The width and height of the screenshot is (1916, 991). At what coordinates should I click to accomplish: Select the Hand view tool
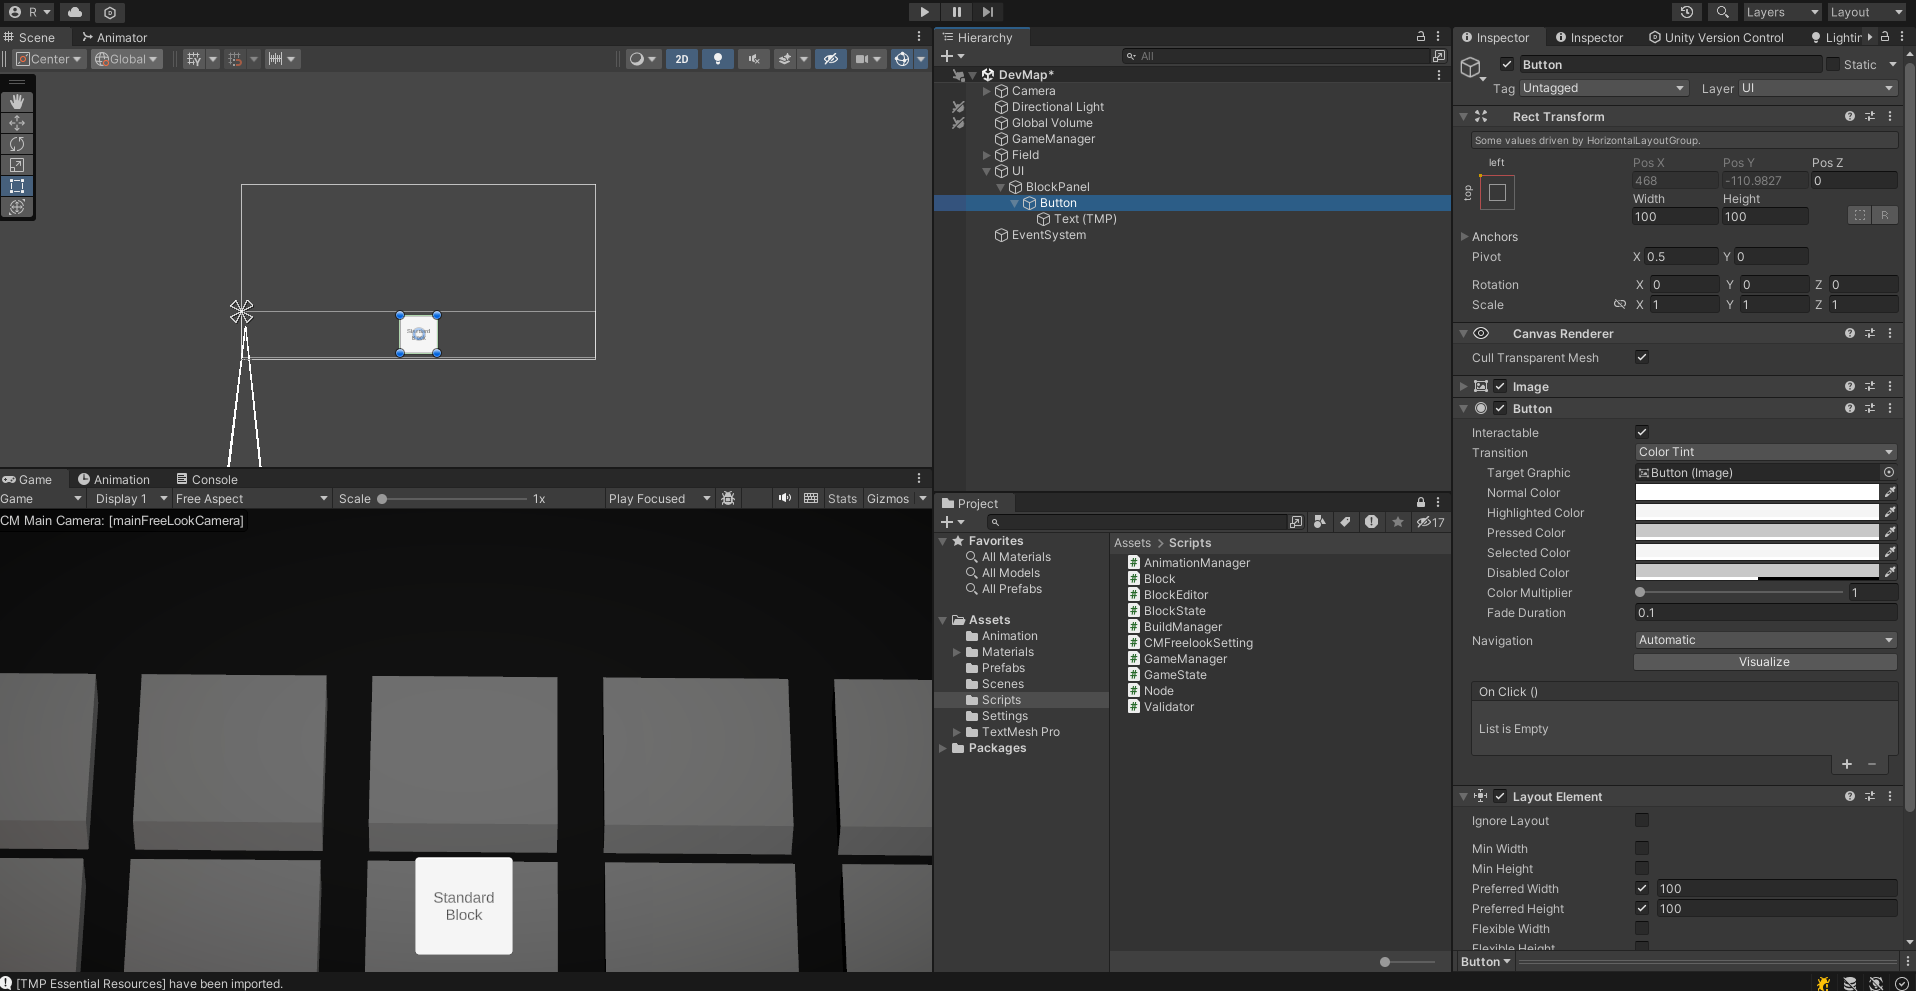click(17, 102)
